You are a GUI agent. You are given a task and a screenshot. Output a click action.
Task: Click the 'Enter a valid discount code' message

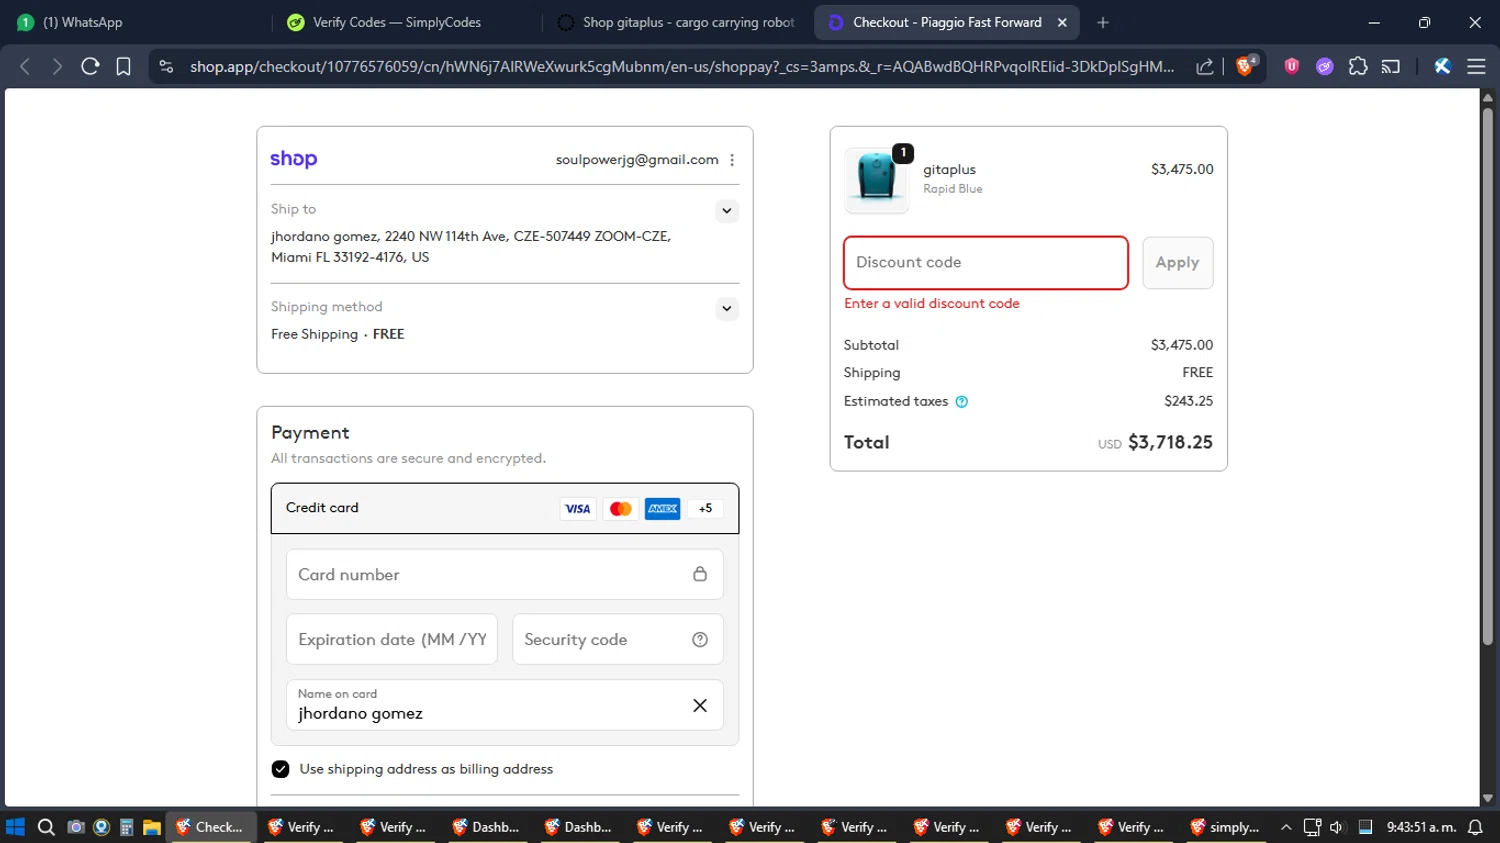tap(932, 304)
